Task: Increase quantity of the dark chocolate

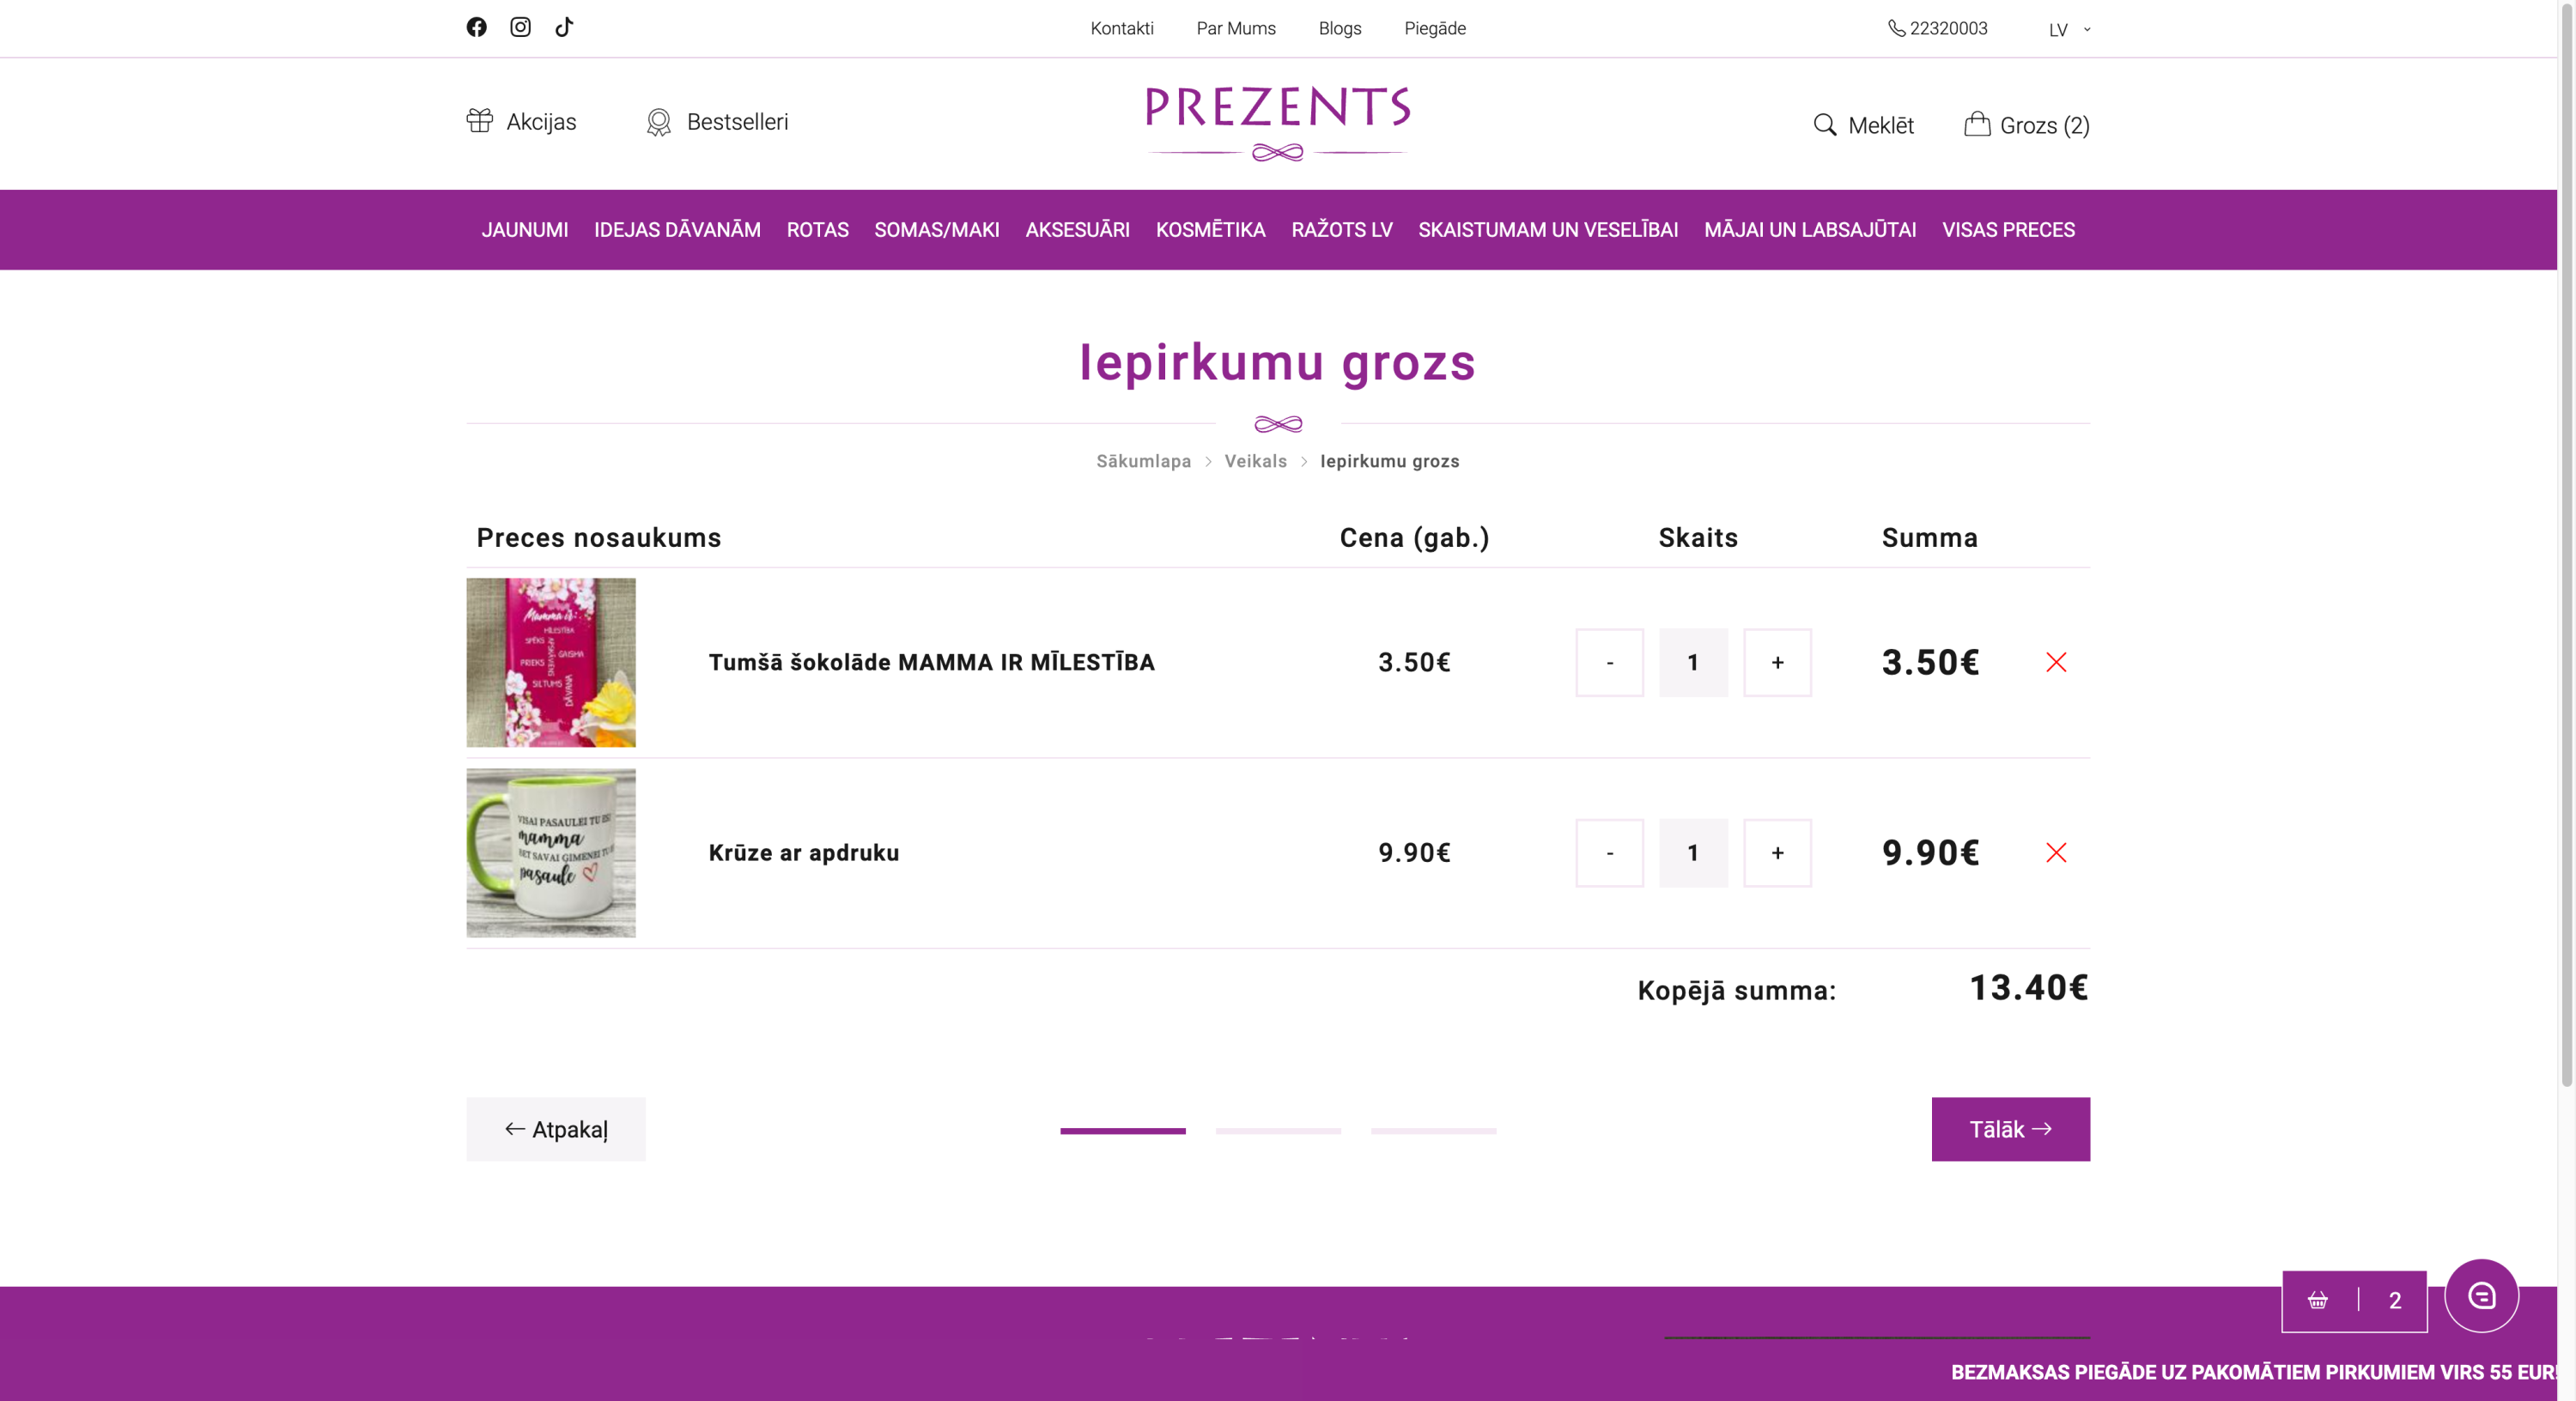Action: [1777, 662]
